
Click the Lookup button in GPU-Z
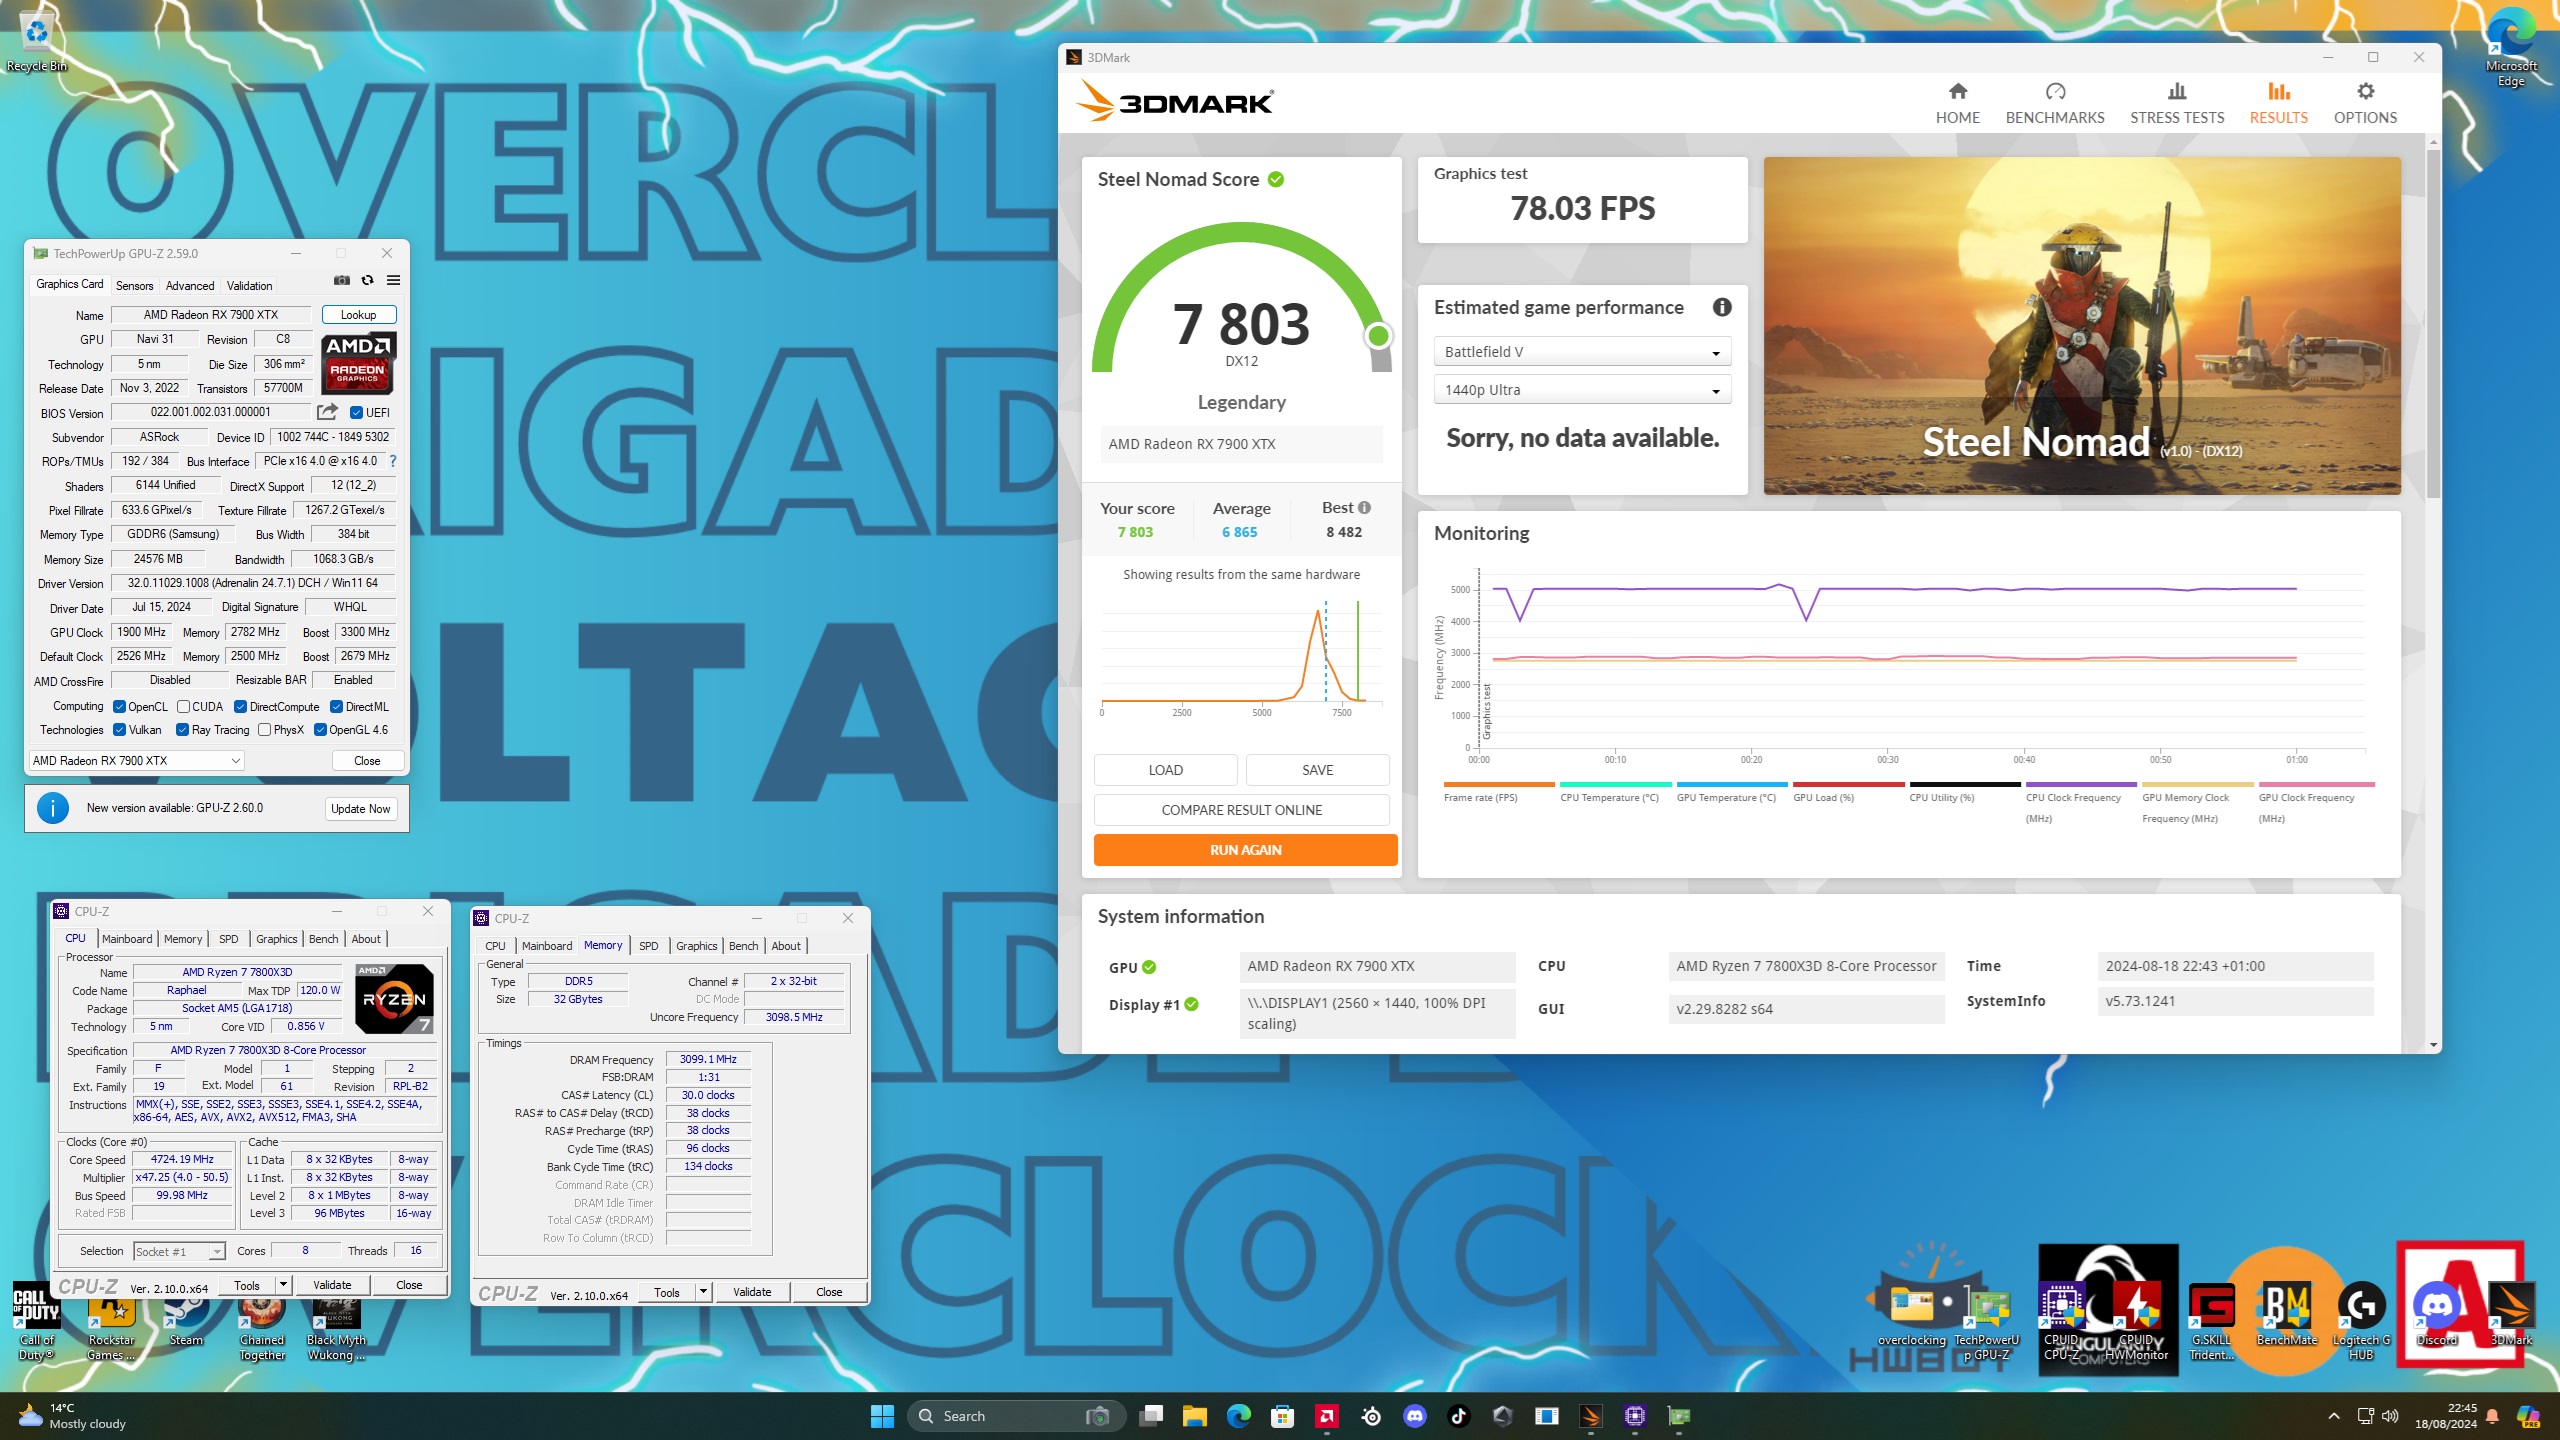pos(359,315)
